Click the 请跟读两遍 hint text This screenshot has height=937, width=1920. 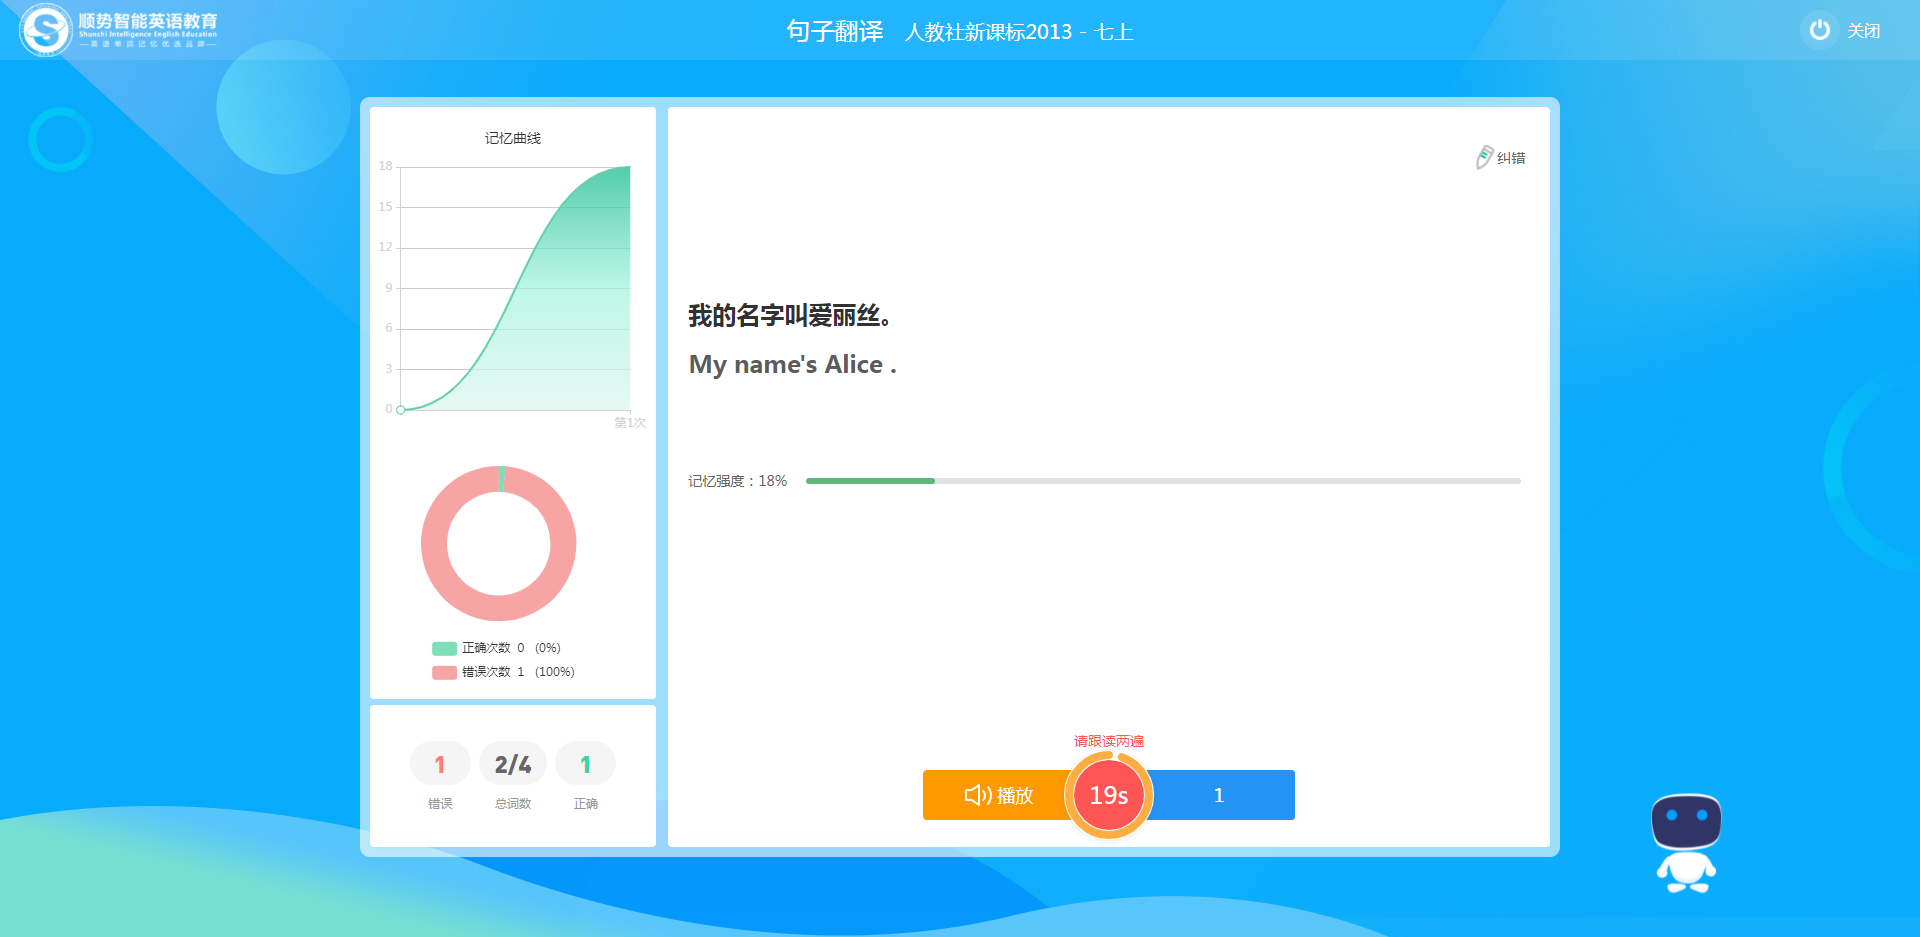(1109, 741)
